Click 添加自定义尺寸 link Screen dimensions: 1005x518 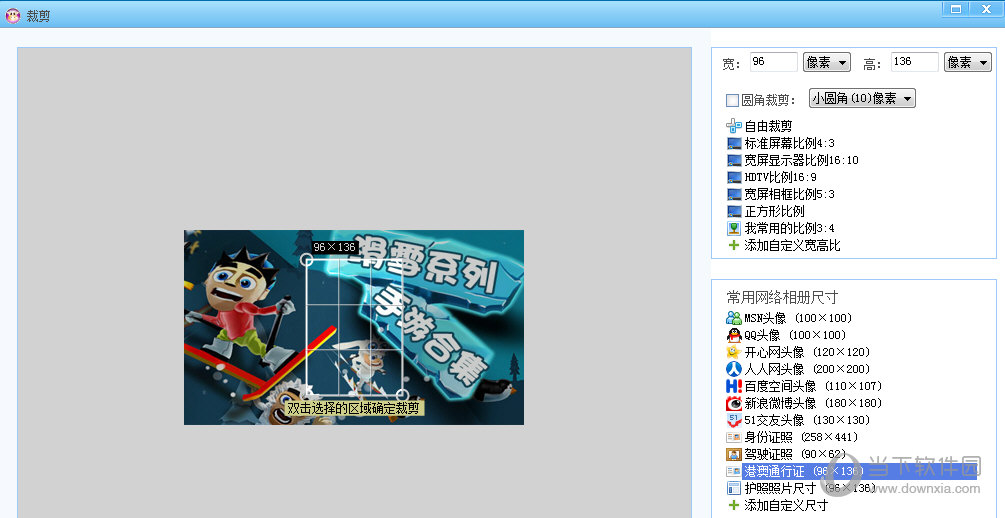pos(786,505)
